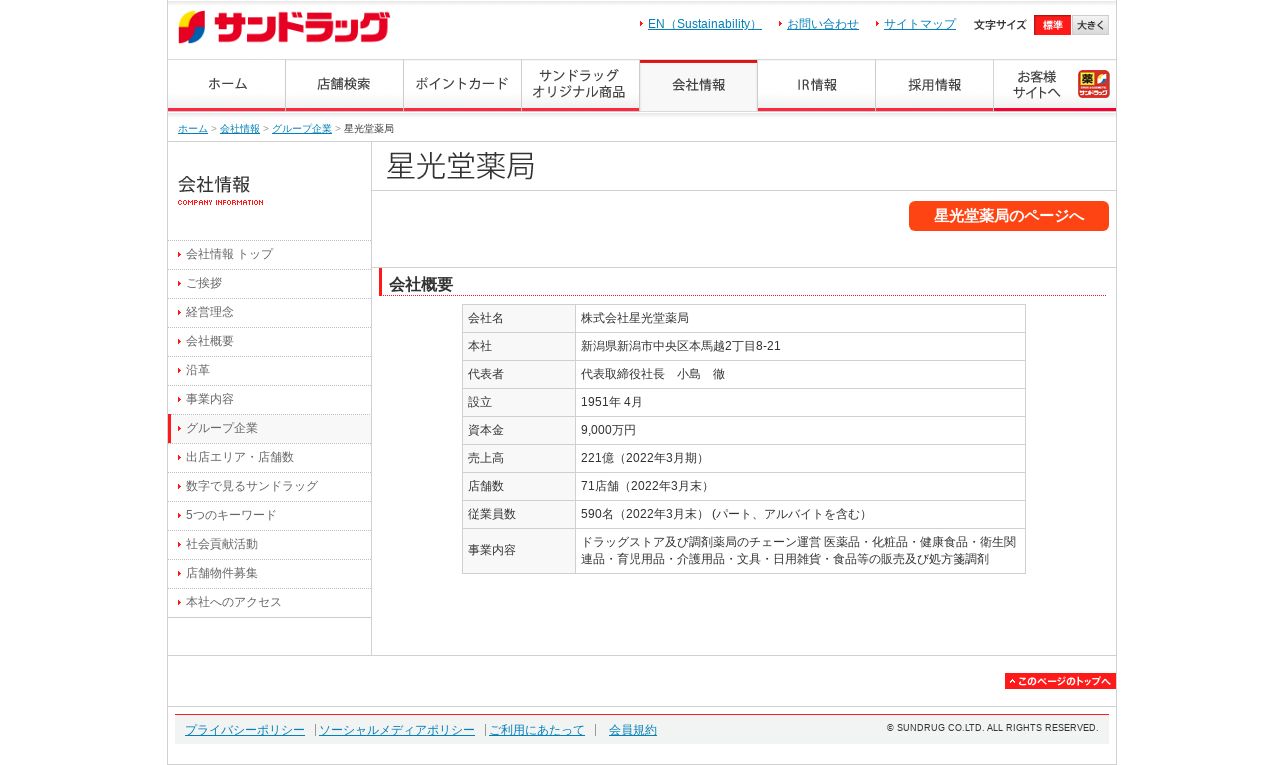1284x765 pixels.
Task: Open 沿革 in the sidebar
Action: [270, 371]
